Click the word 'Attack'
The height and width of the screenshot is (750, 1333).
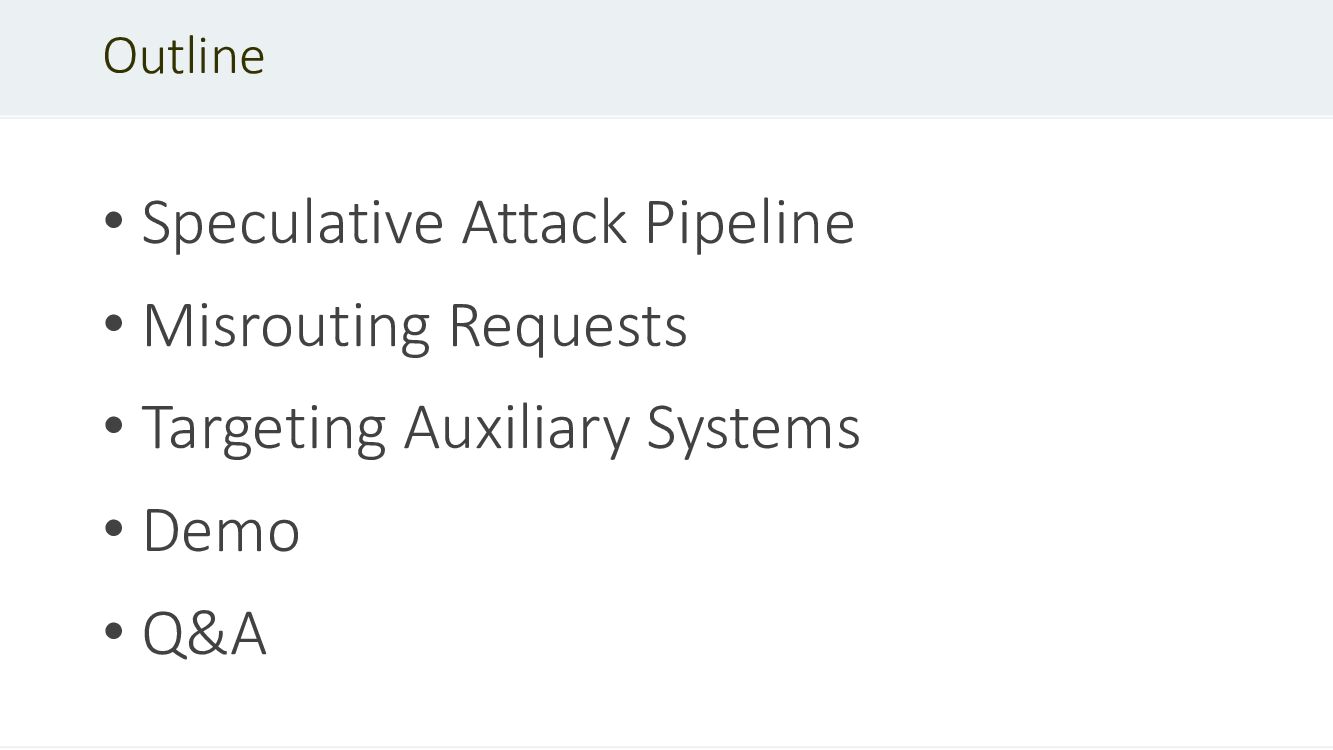click(544, 222)
